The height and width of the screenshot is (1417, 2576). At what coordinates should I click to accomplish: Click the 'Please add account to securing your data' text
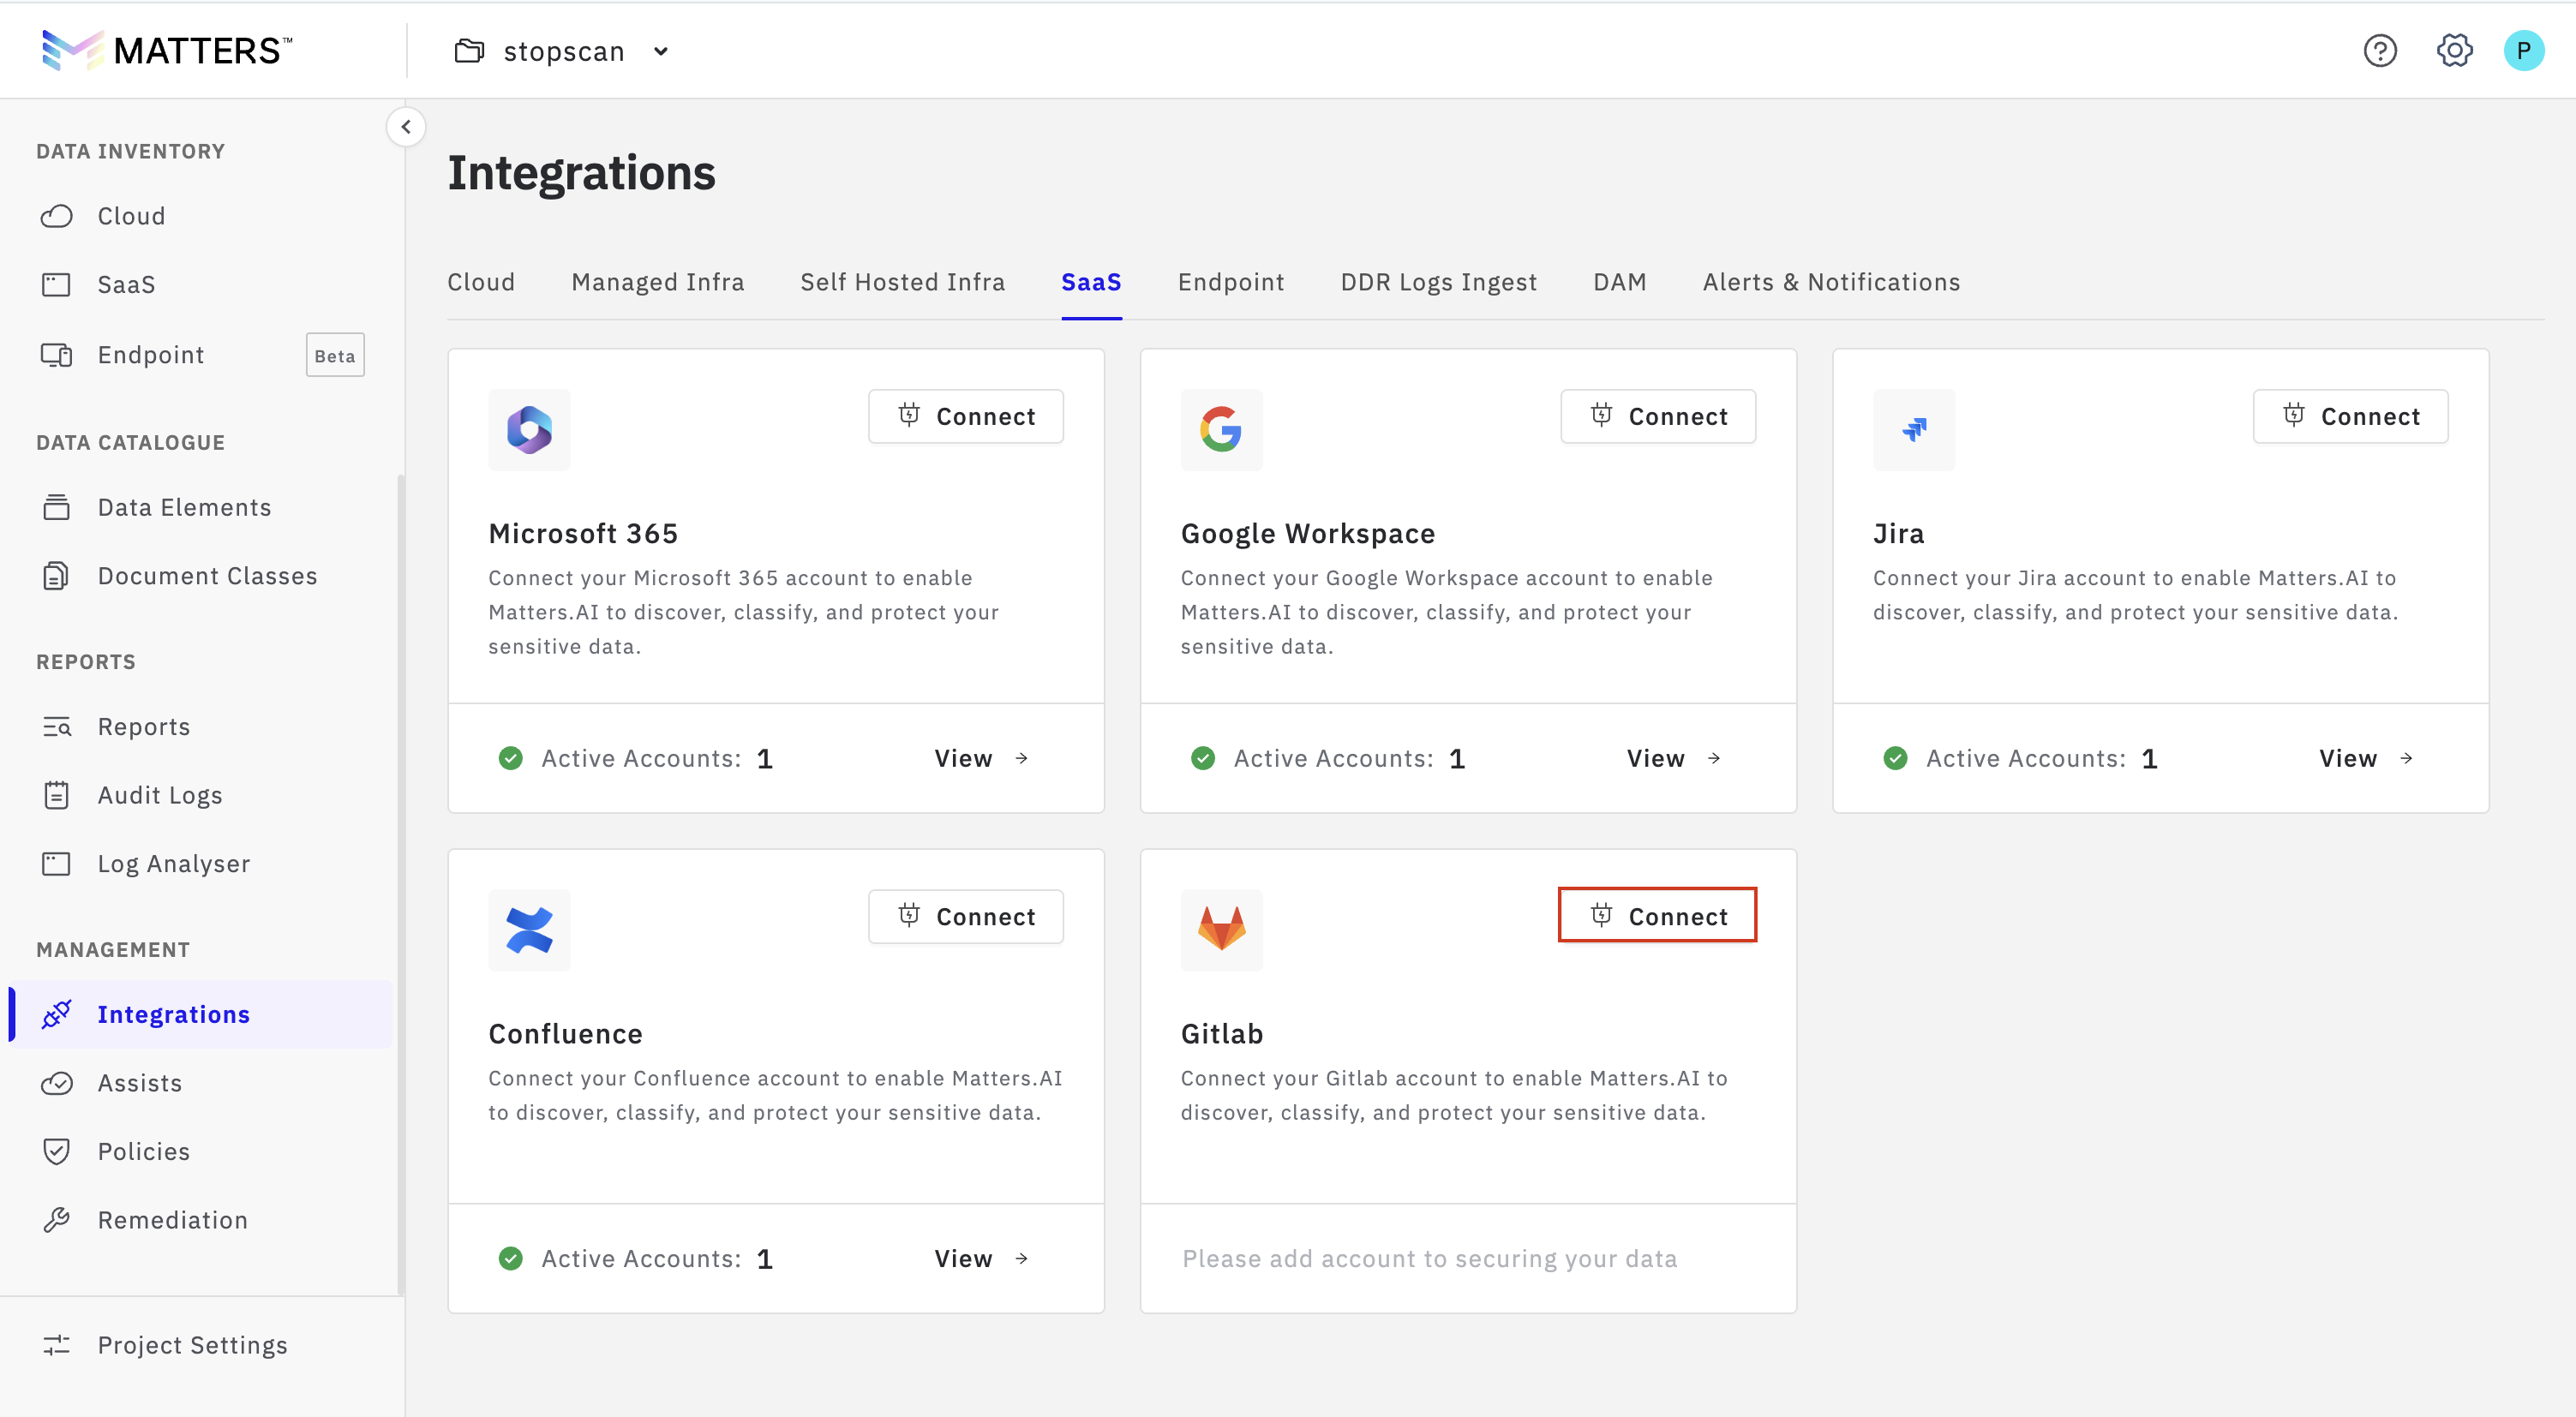[1429, 1258]
